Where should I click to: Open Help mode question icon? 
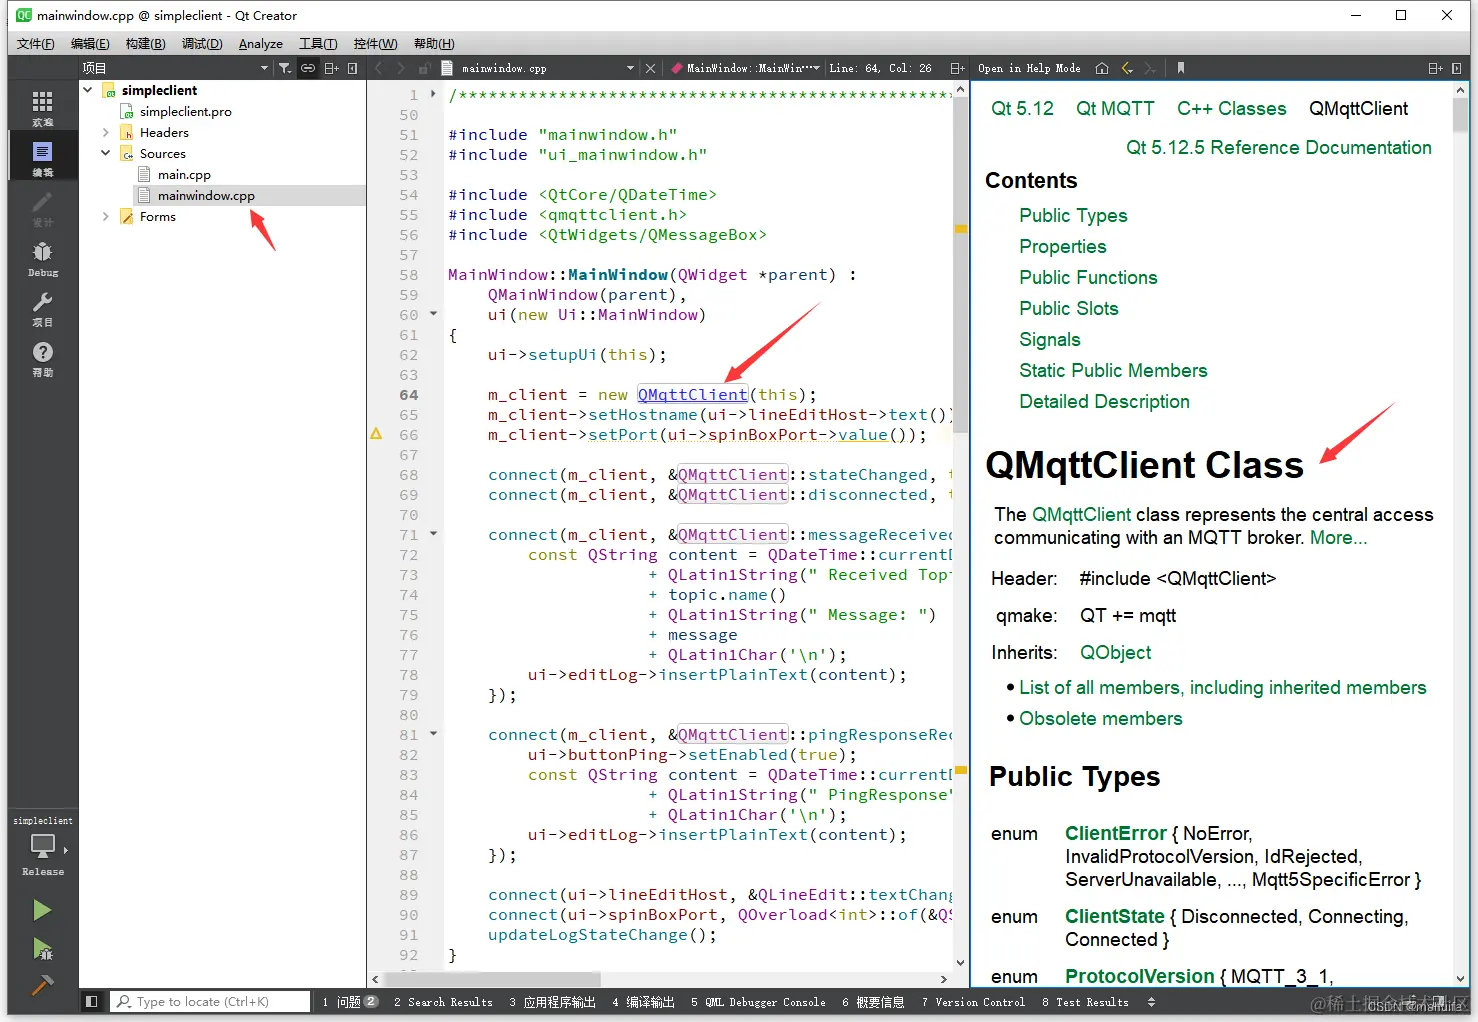(x=42, y=357)
